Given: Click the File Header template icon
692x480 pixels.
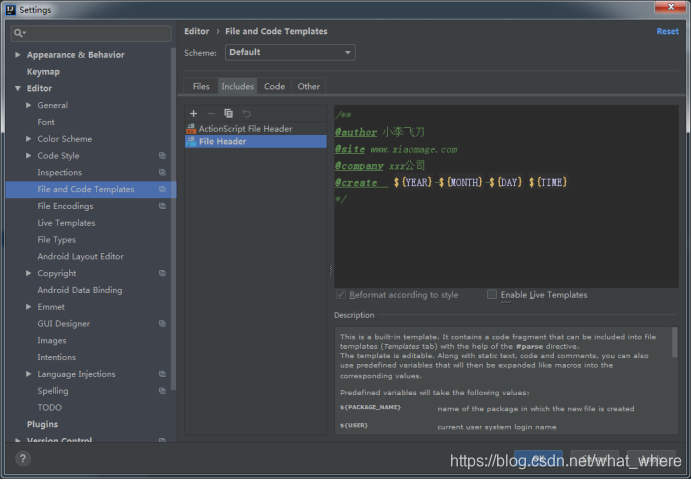Looking at the screenshot, I should pos(191,141).
